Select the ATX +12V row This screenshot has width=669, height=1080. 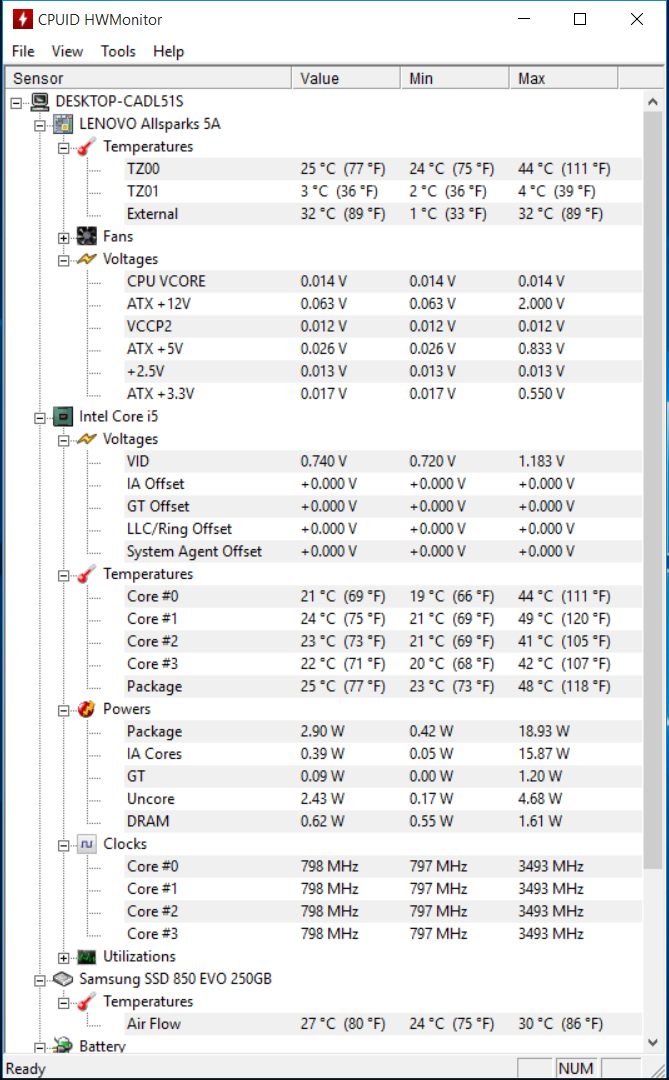coord(382,304)
